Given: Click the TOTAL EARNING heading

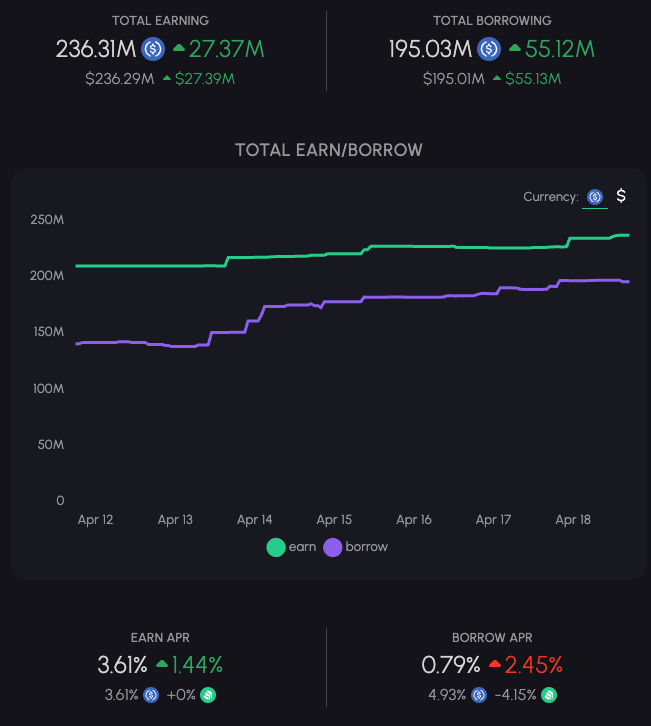Looking at the screenshot, I should click(160, 21).
